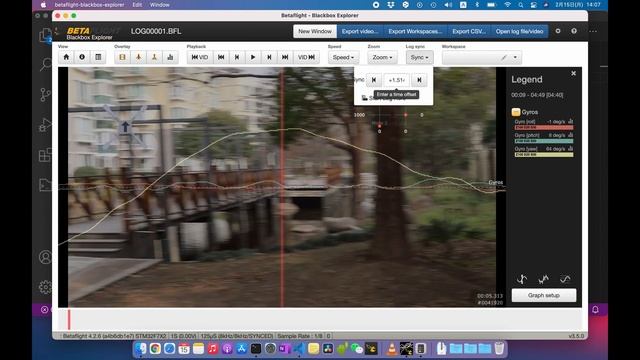Select the Gyro [pitch] teal swatch
Viewport: 640px width, 360px height.
tap(544, 141)
